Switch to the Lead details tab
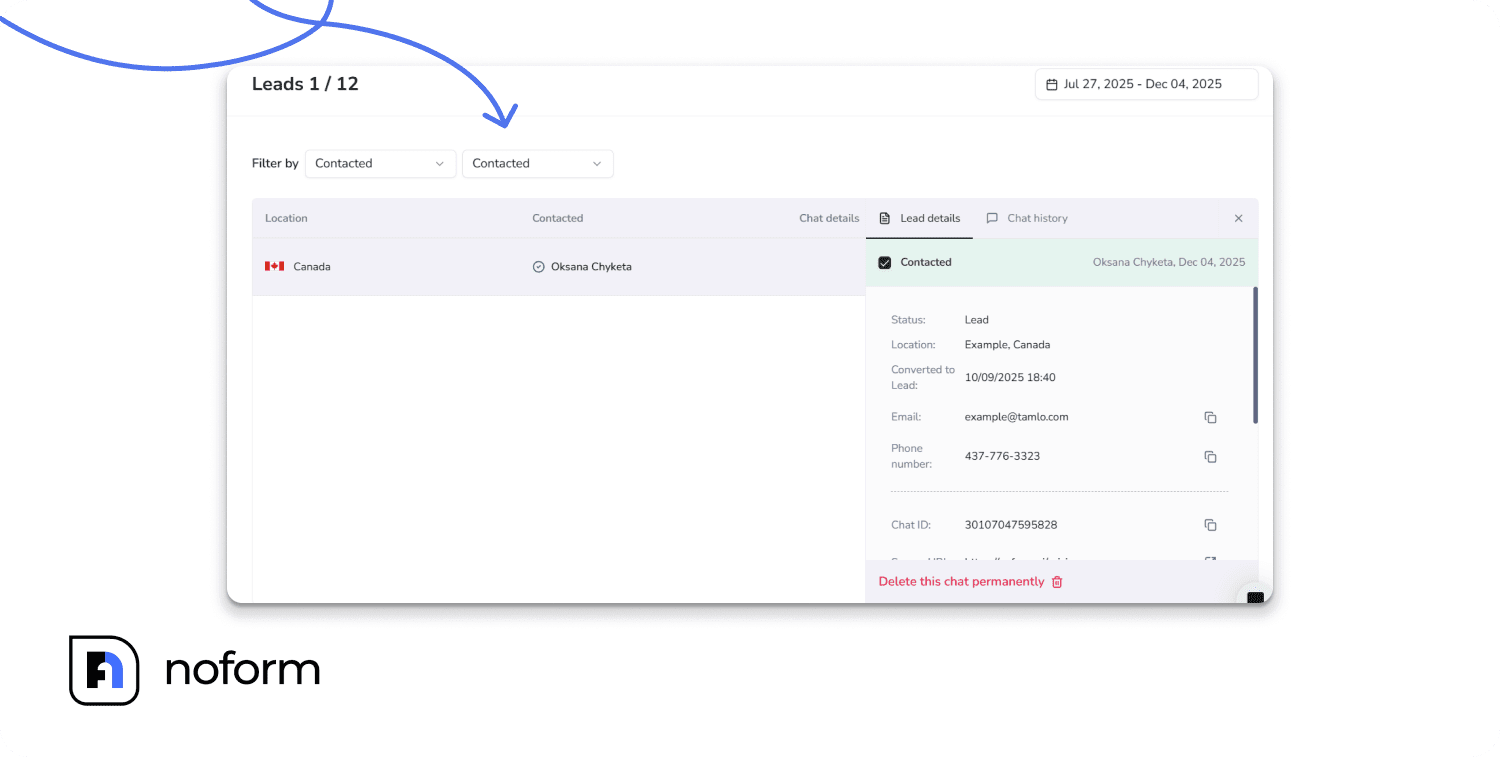 pos(919,218)
